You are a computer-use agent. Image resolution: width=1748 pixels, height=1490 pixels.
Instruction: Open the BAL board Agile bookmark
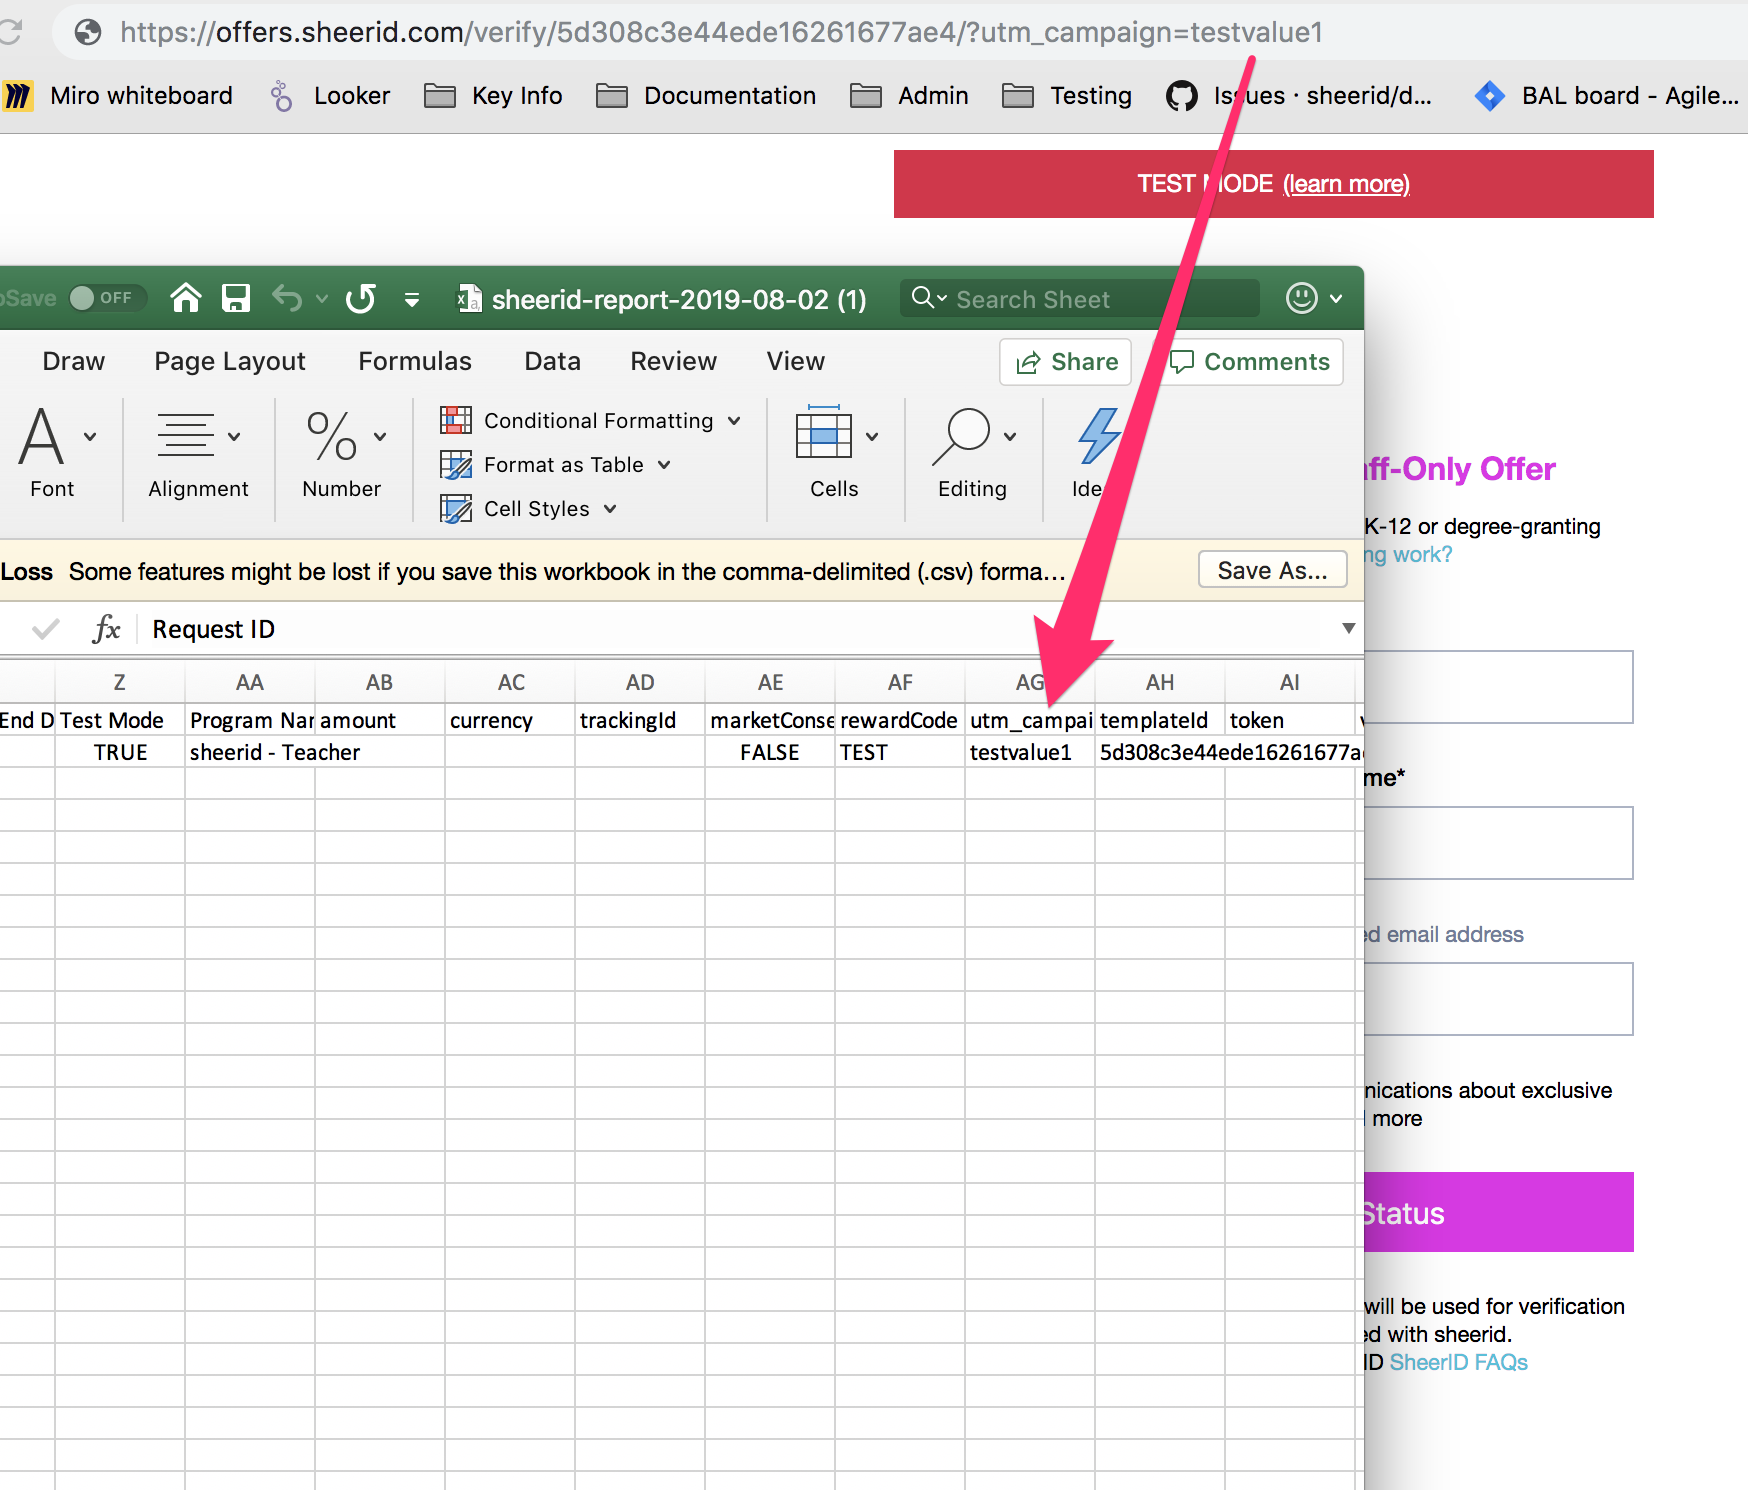[1607, 95]
